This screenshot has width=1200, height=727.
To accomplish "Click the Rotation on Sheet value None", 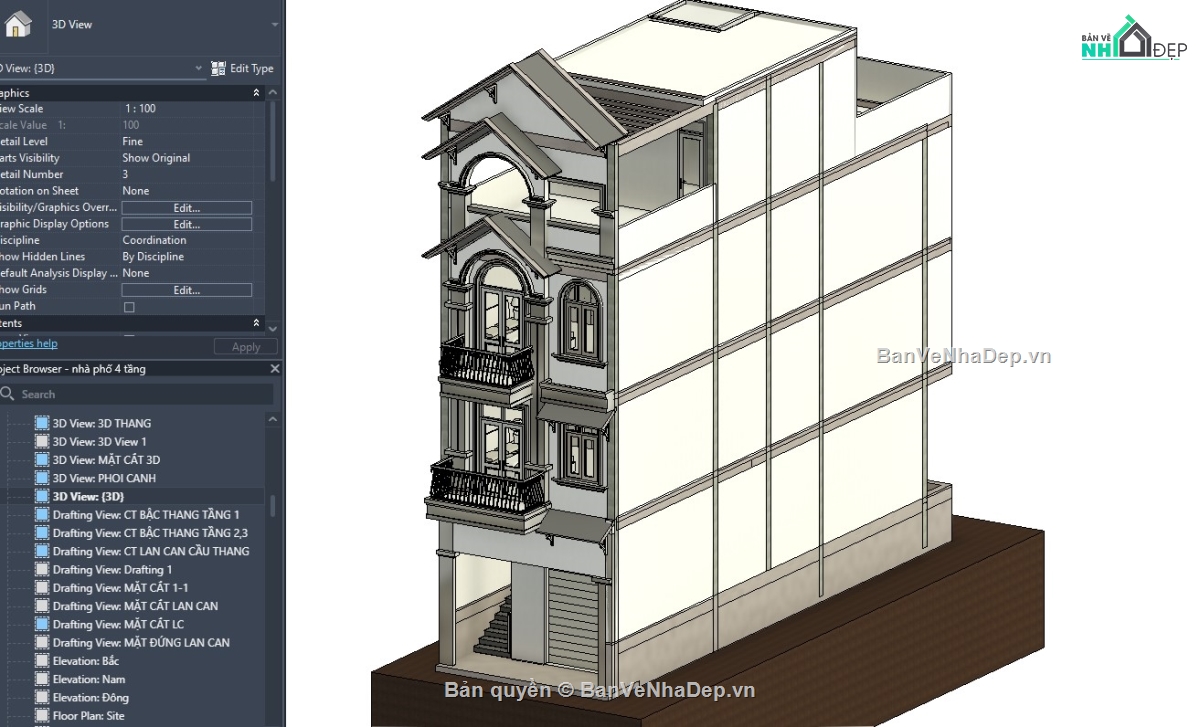I will [135, 191].
